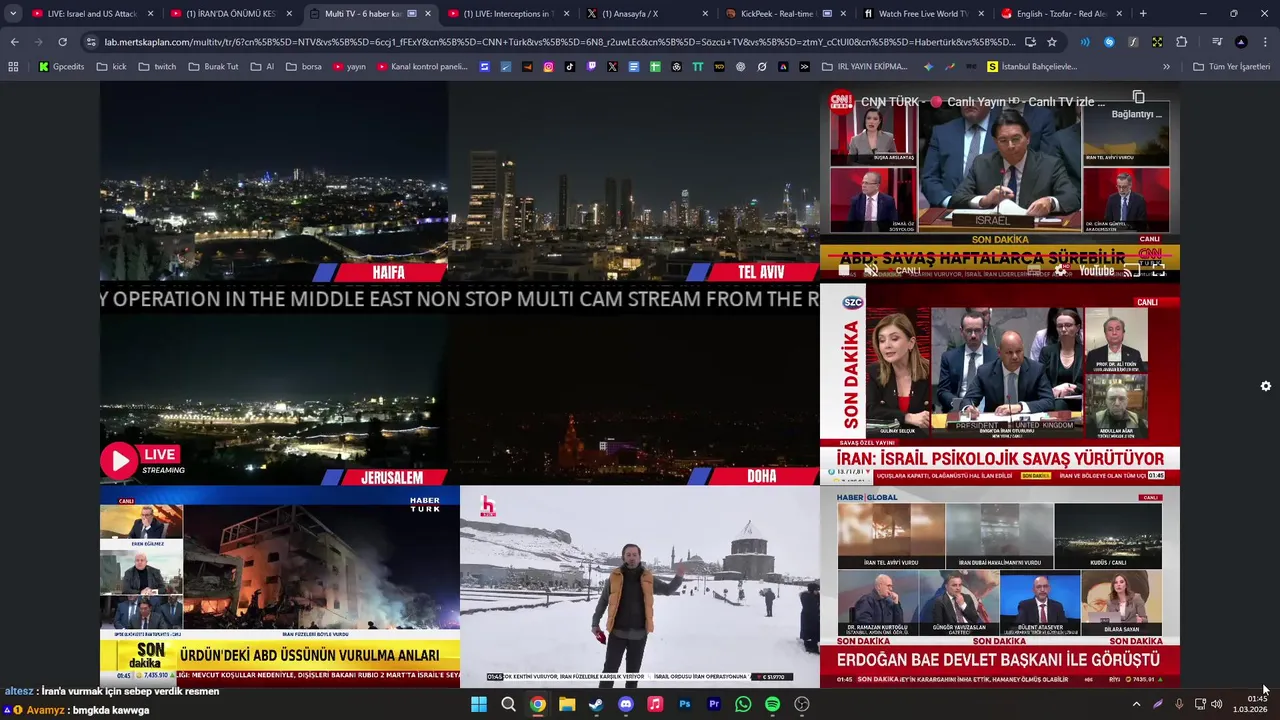Open IRL YAYIN EKİPMA... bookmarks folder
Screen dimensions: 1280x720
click(865, 67)
